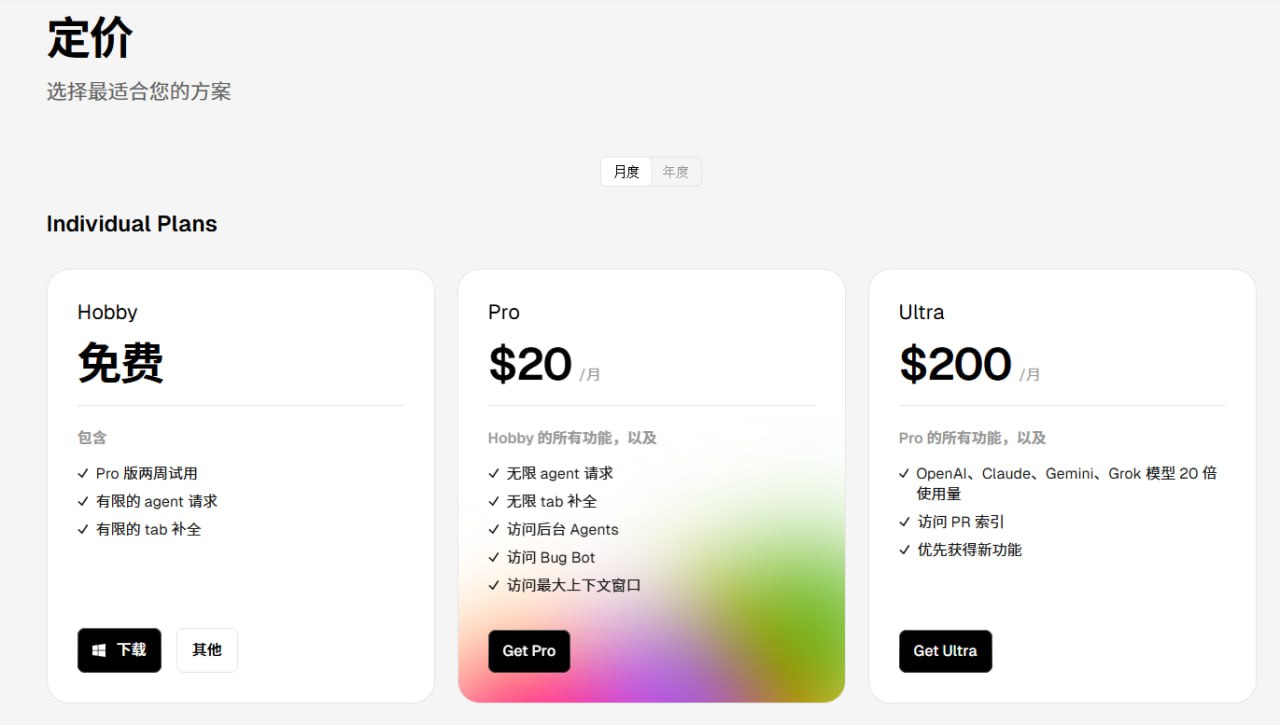Click the 免费 price heading
The height and width of the screenshot is (725, 1280).
click(121, 363)
